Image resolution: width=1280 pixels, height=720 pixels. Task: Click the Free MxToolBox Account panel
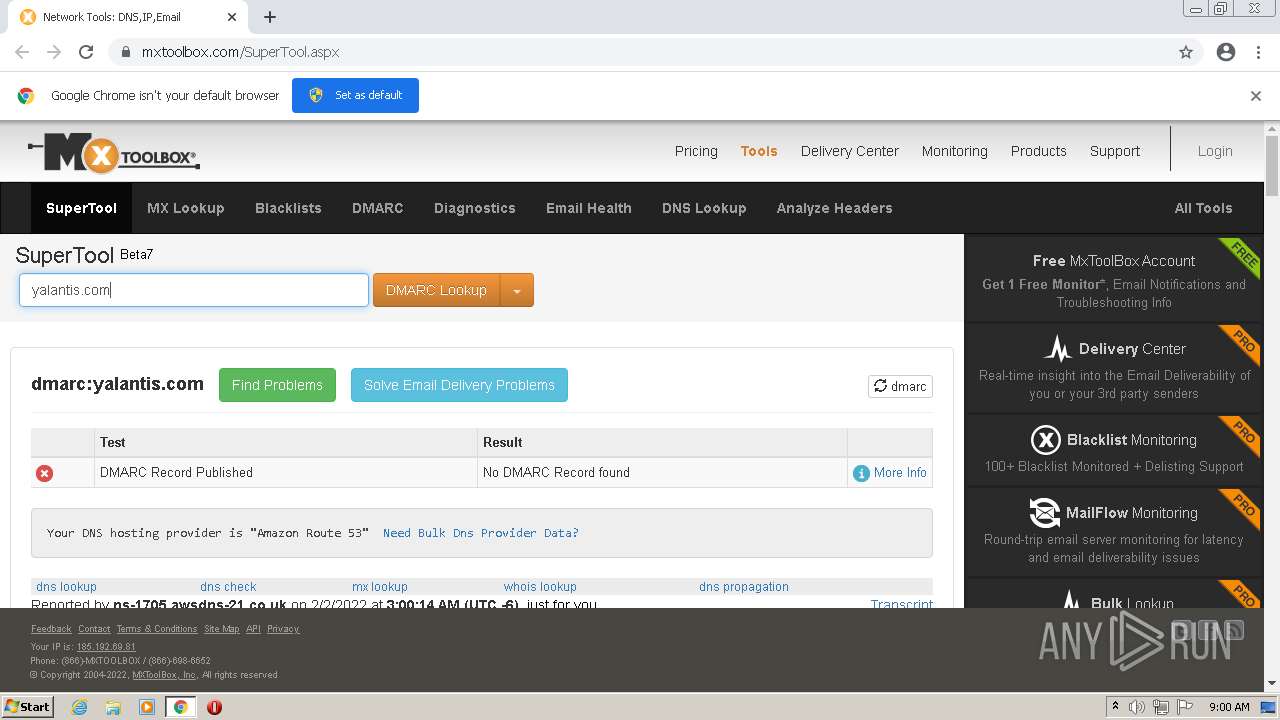pyautogui.click(x=1114, y=280)
